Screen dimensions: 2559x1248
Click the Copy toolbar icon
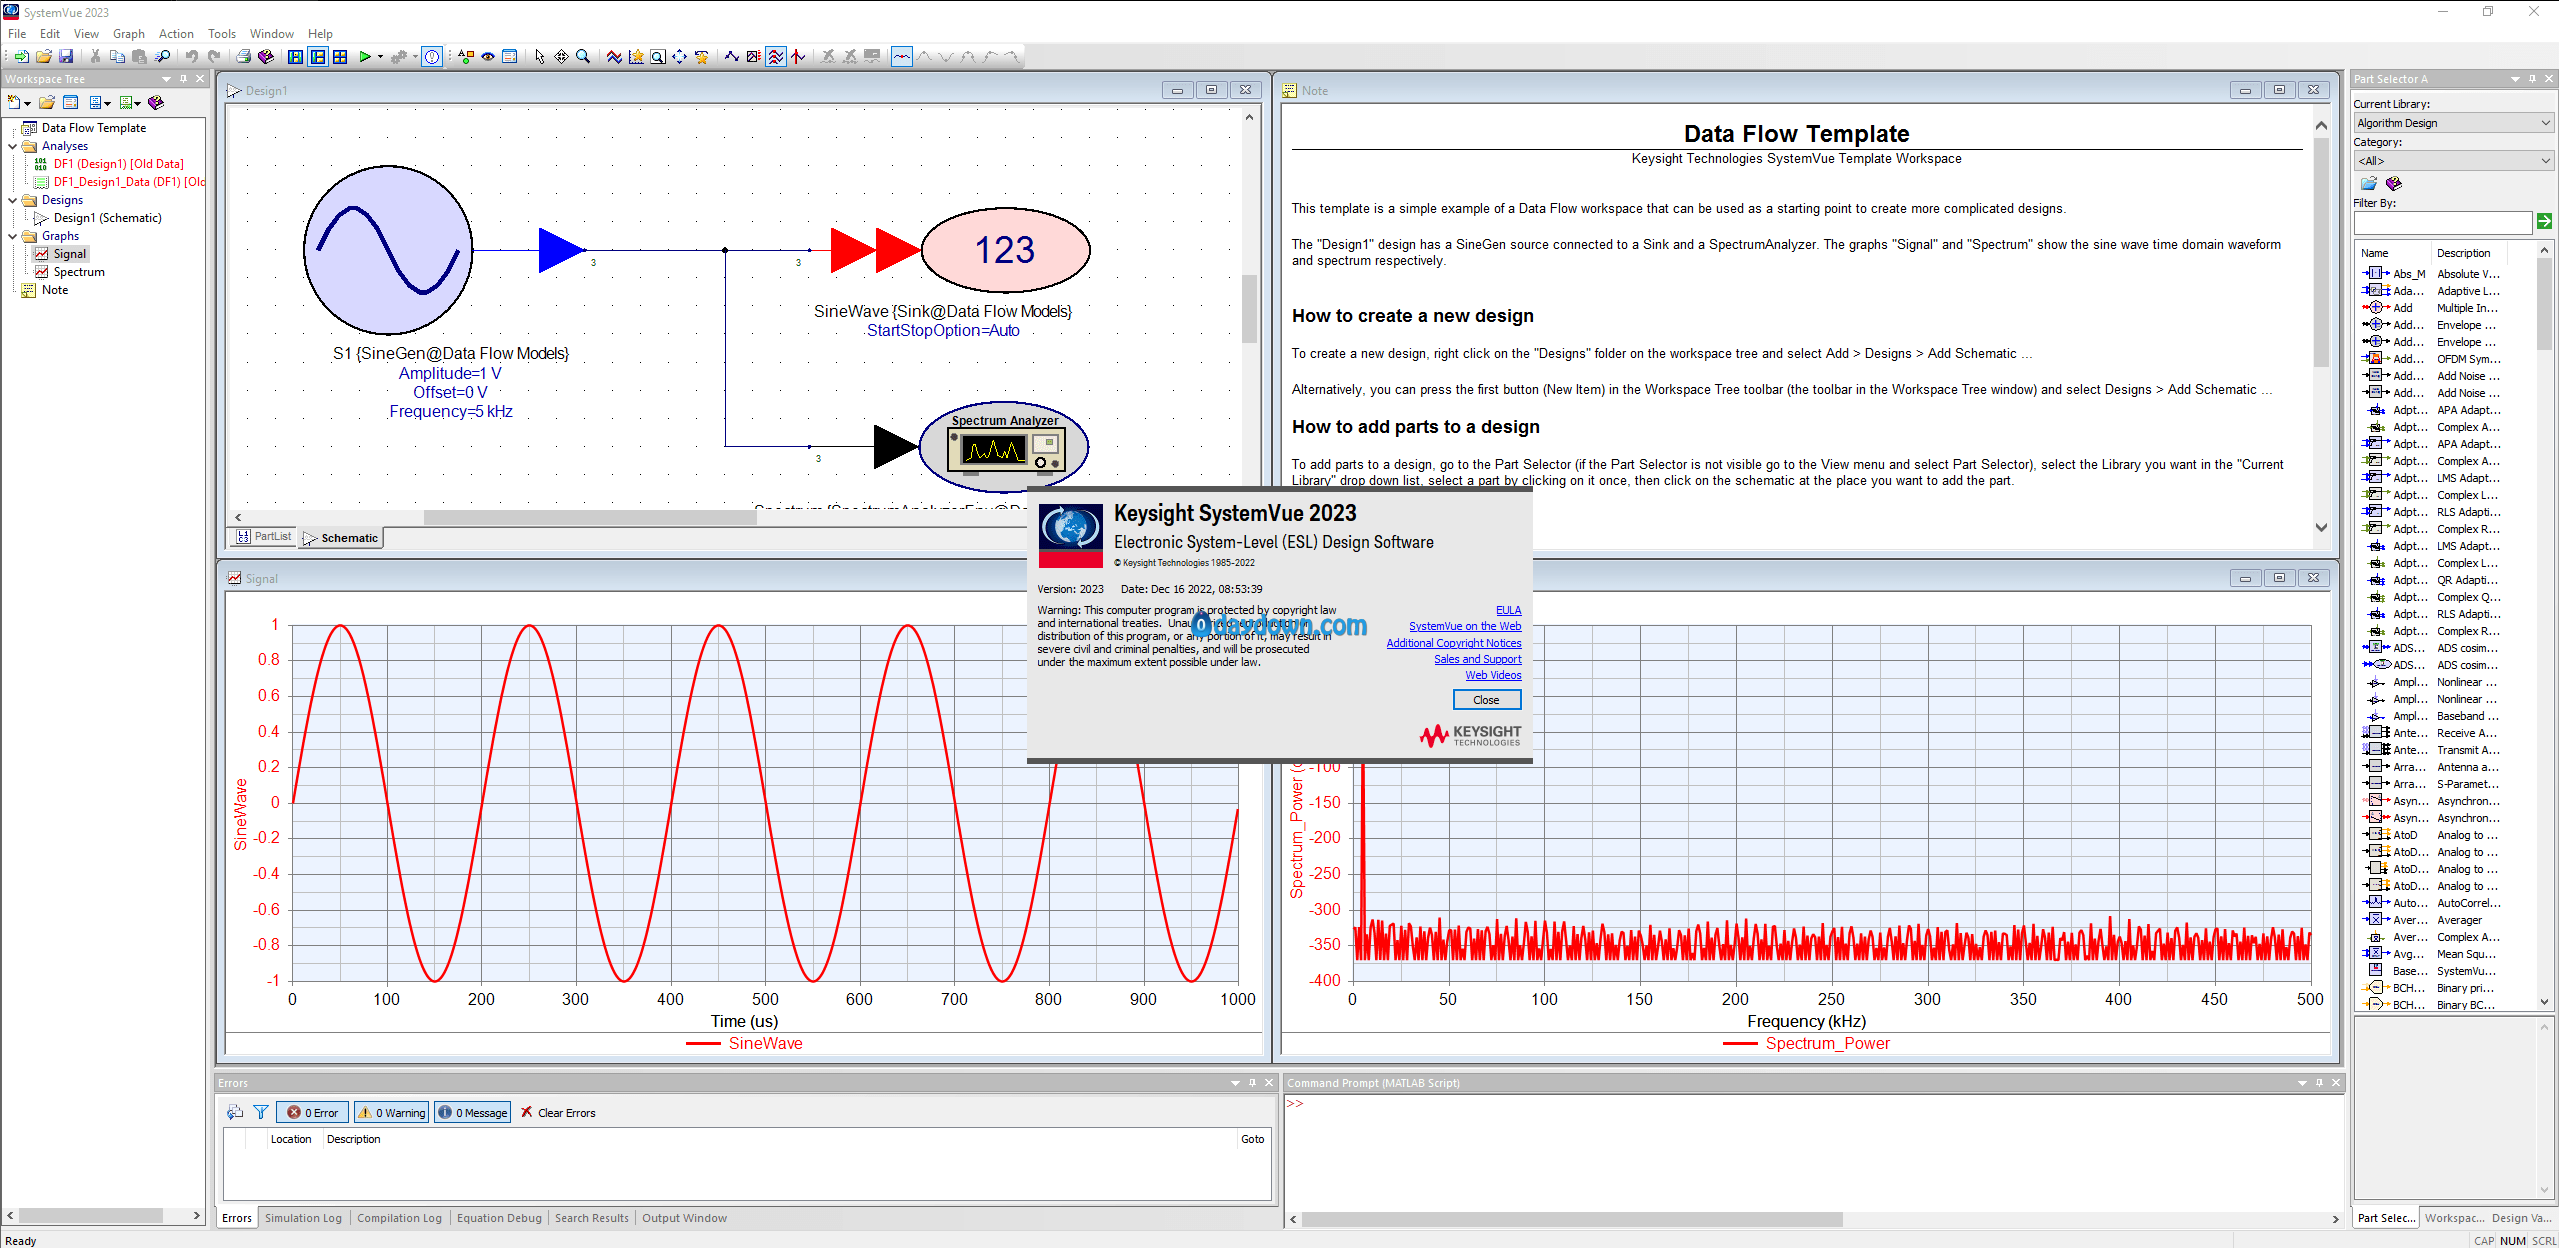[117, 57]
